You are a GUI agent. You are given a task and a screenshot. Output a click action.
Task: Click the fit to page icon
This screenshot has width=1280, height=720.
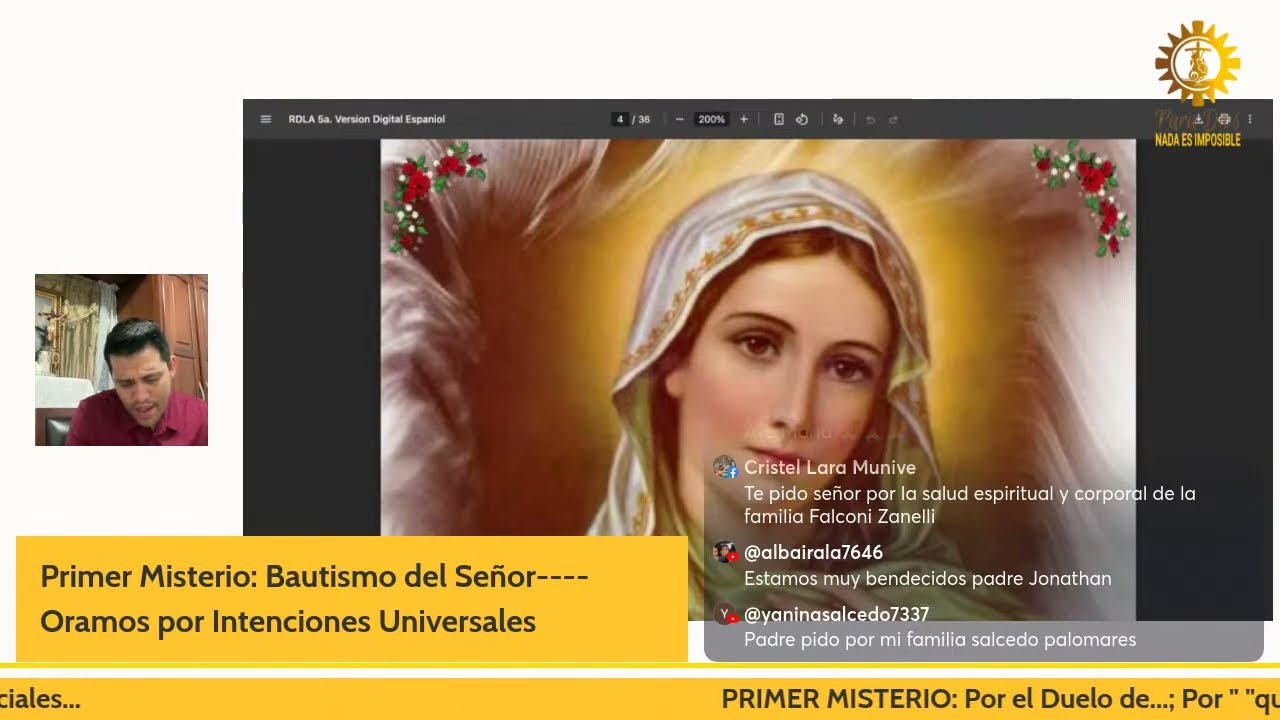pos(779,119)
